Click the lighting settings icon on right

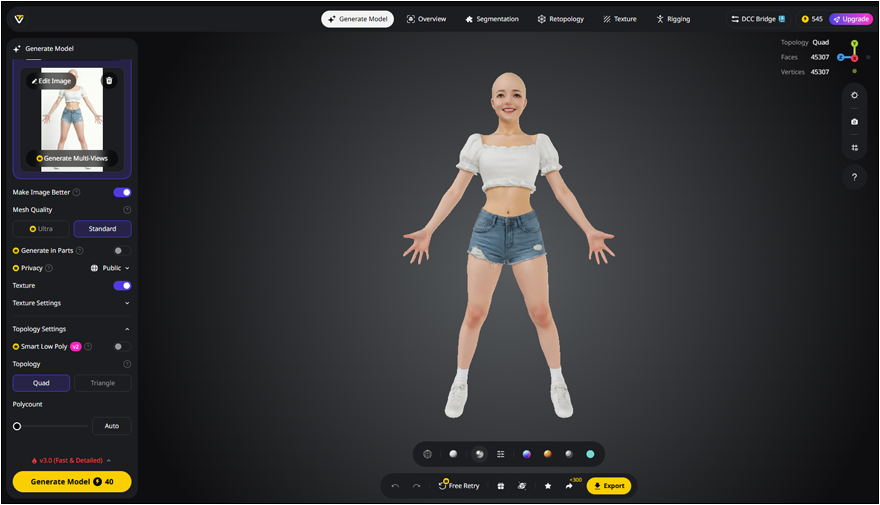tap(854, 96)
